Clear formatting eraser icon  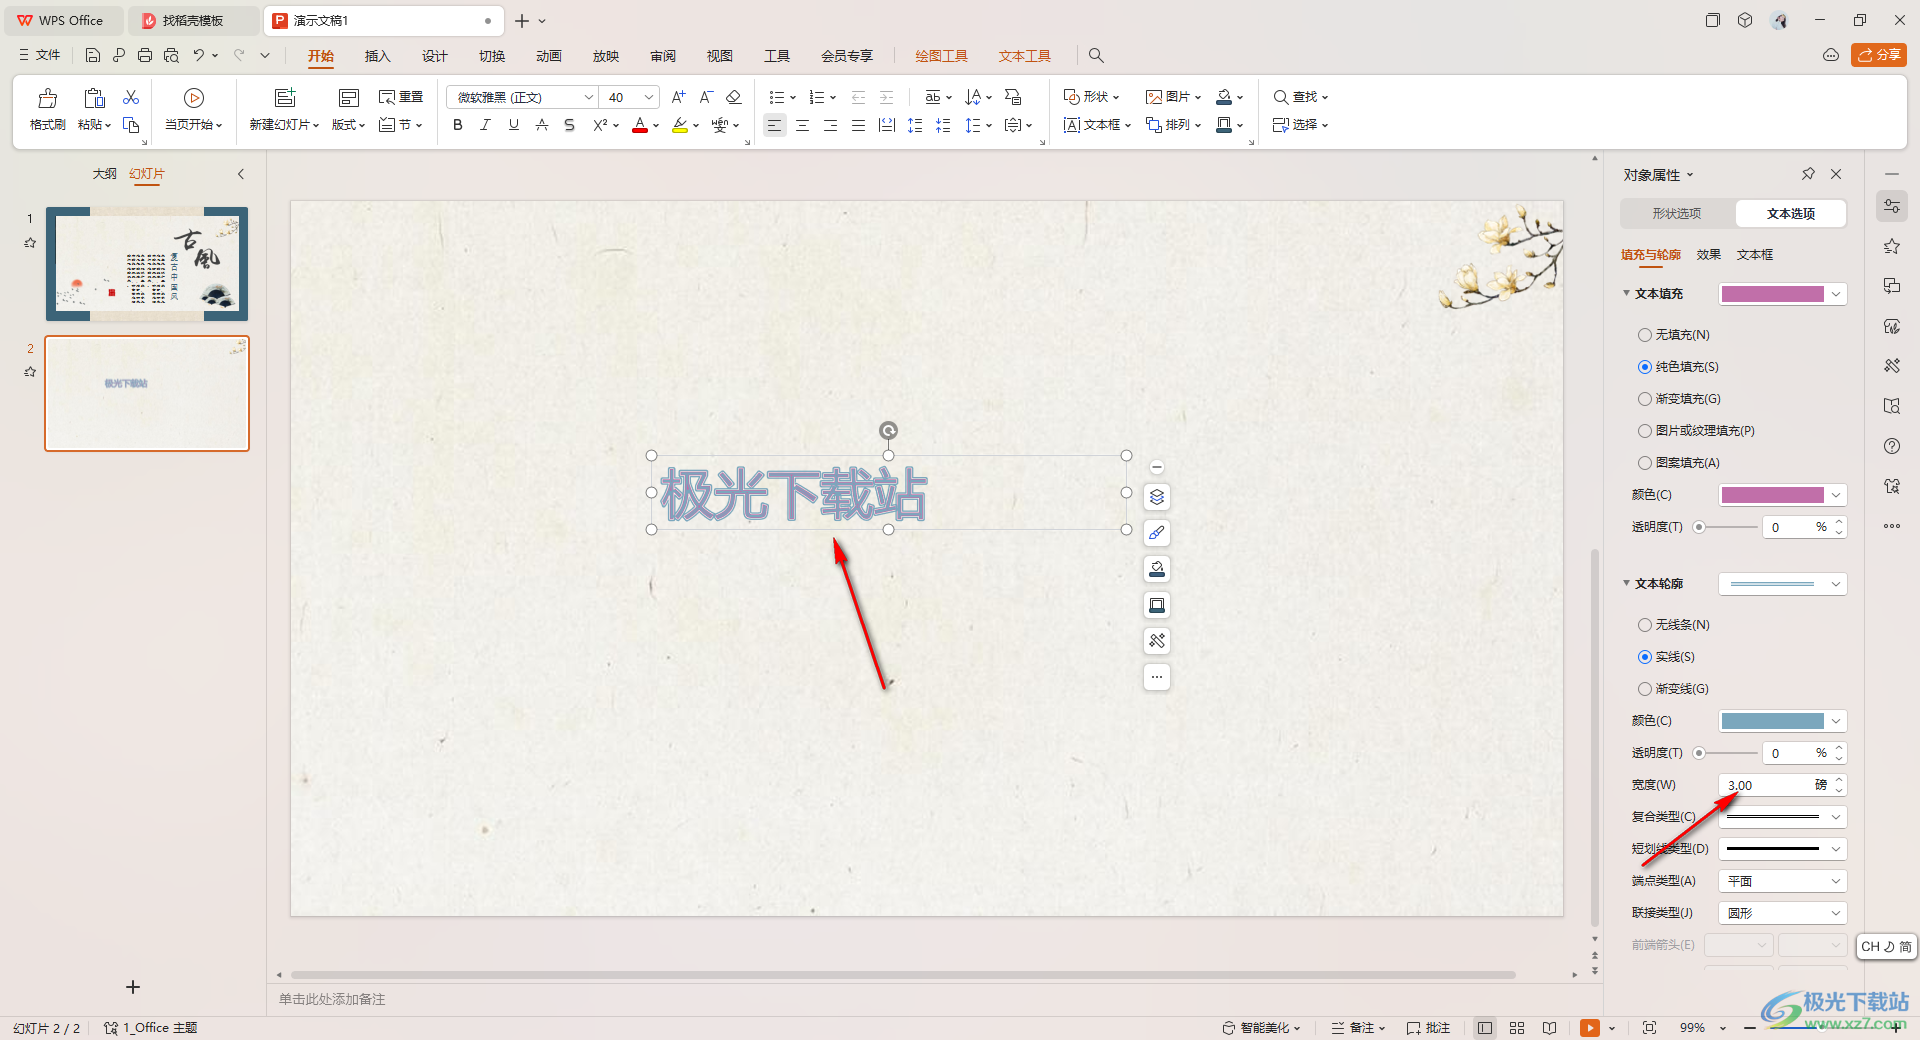coord(733,97)
